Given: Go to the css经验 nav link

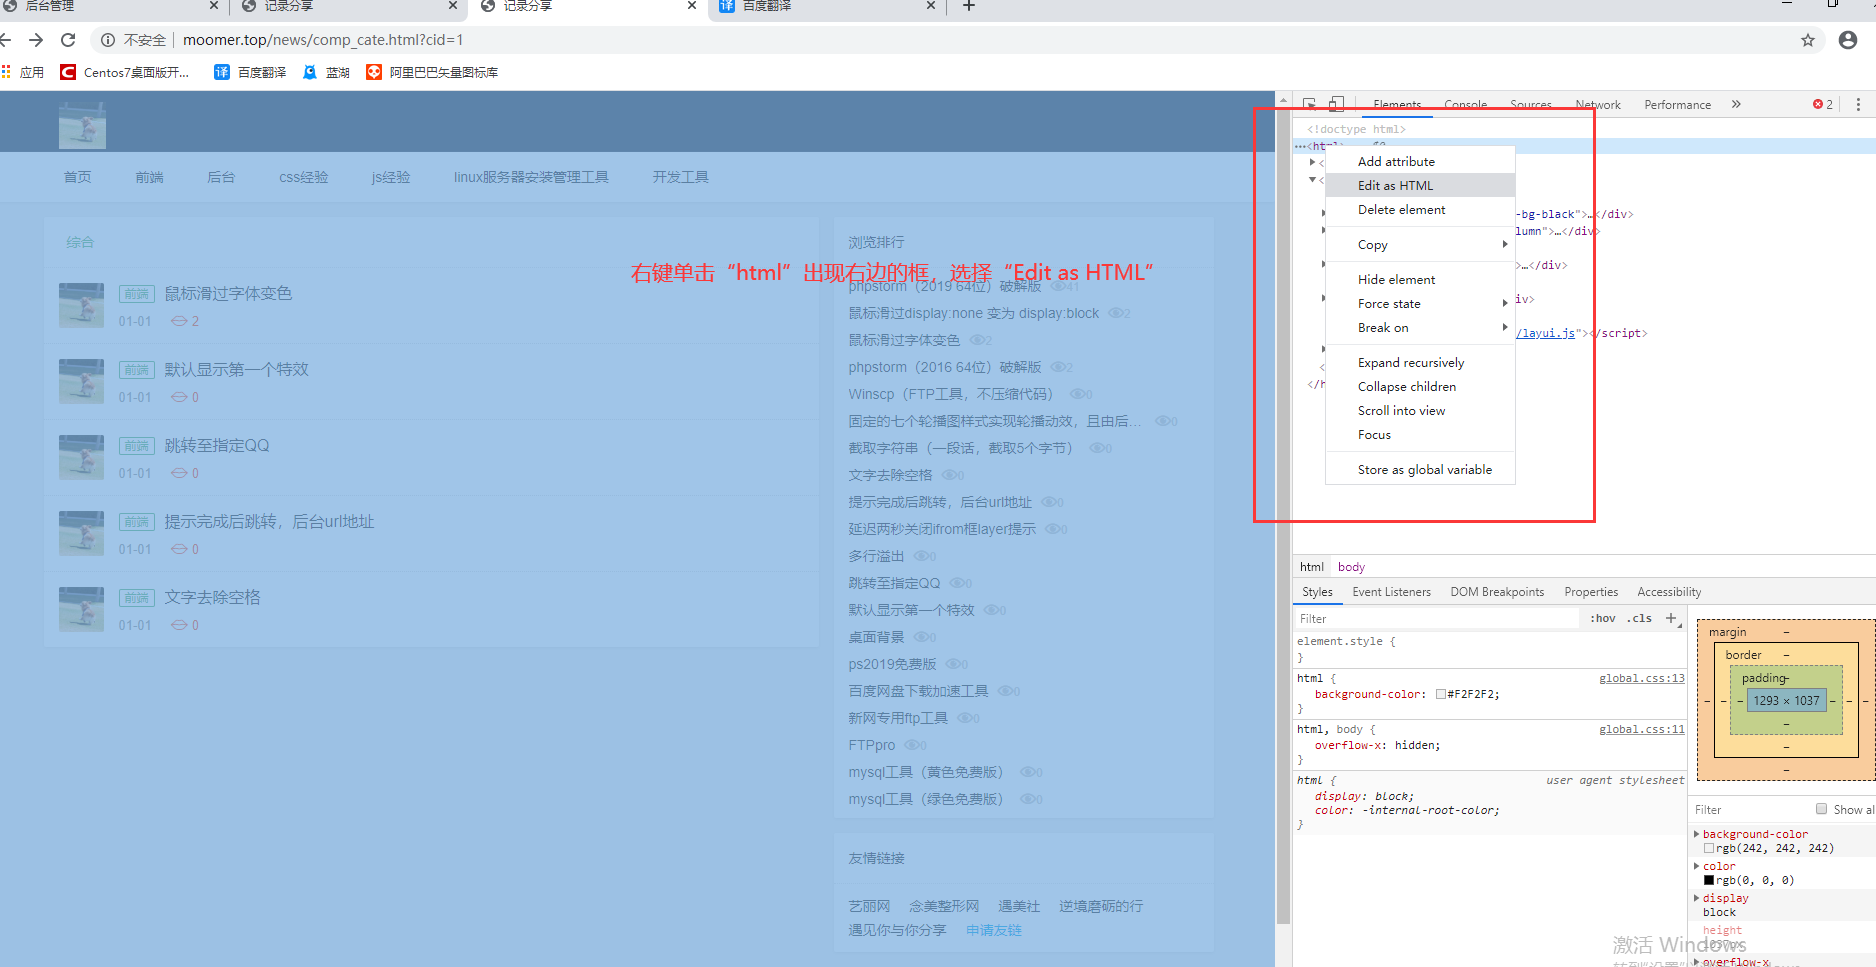Looking at the screenshot, I should click(x=303, y=177).
